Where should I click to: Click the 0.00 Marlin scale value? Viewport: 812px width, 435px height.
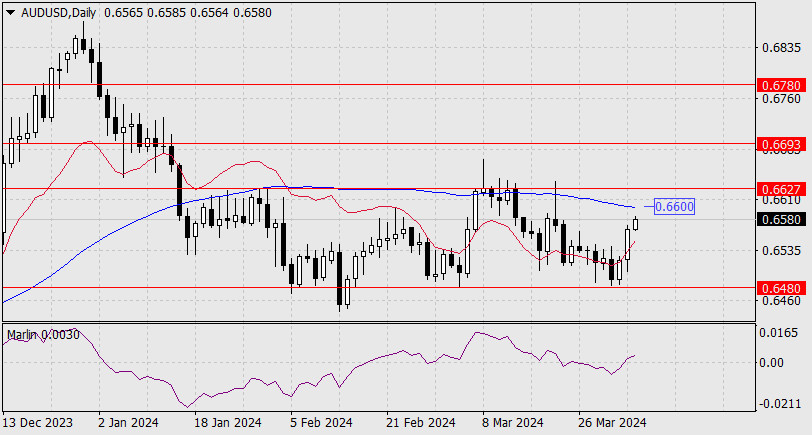pos(772,362)
